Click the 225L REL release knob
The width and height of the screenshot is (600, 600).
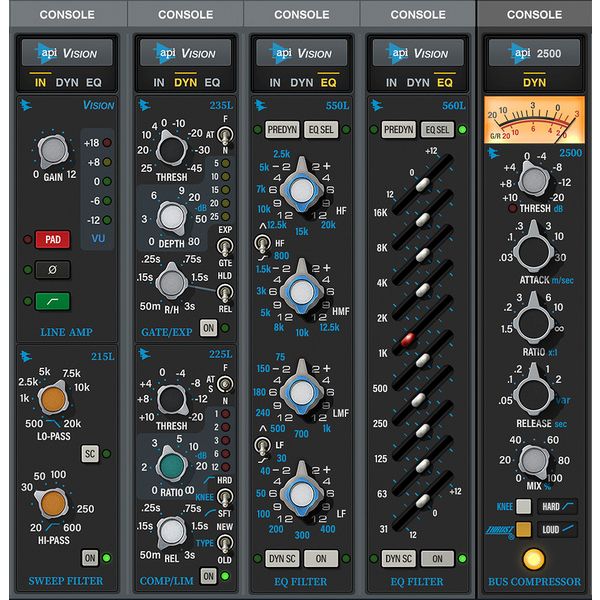171,531
